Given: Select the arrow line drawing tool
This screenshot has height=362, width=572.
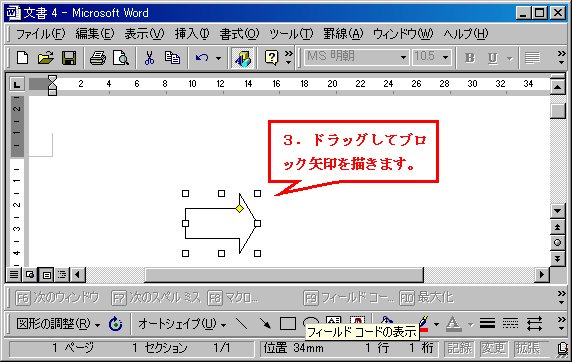Looking at the screenshot, I should click(265, 323).
